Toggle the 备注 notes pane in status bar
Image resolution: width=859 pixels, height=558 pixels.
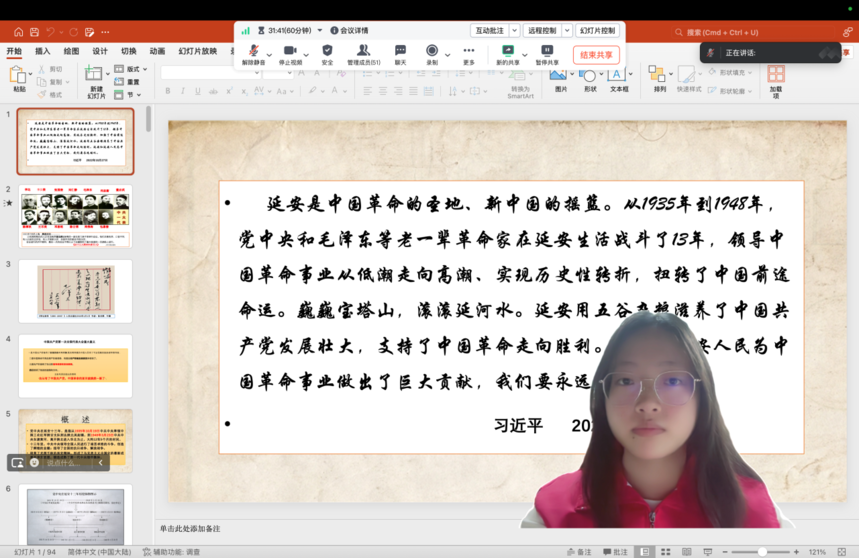[579, 552]
